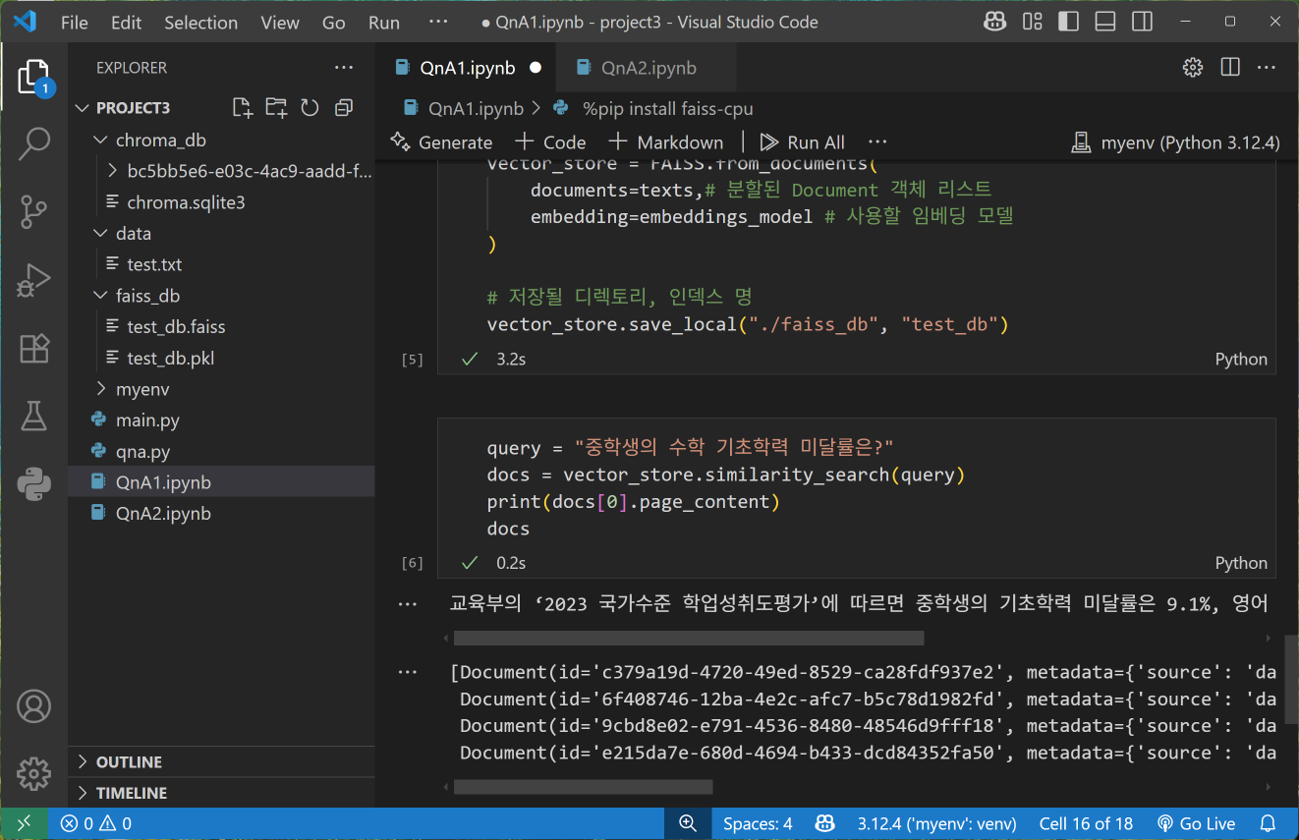Select kernel myenv (Python 3.12.4)
The height and width of the screenshot is (840, 1299).
click(x=1175, y=142)
